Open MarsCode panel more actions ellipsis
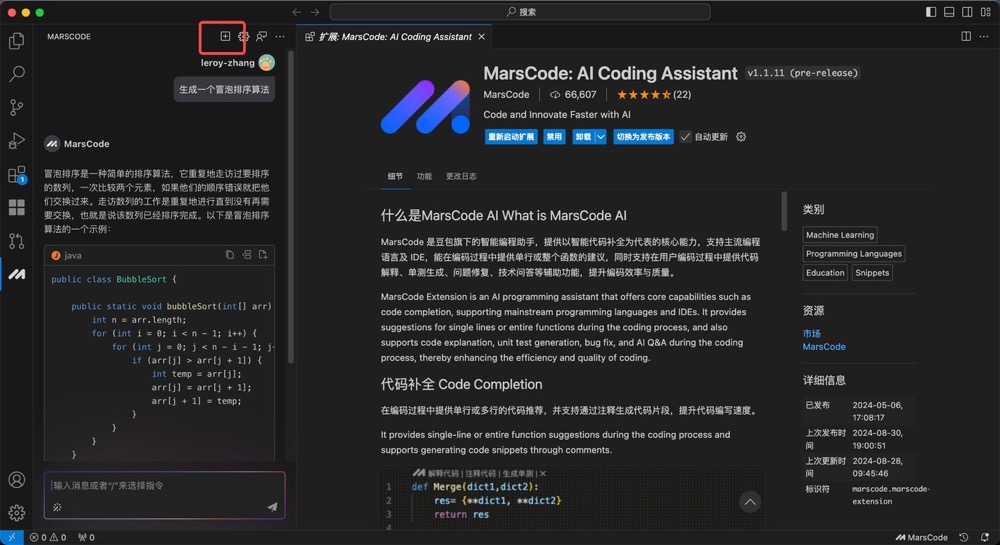The image size is (1000, 545). click(x=280, y=36)
